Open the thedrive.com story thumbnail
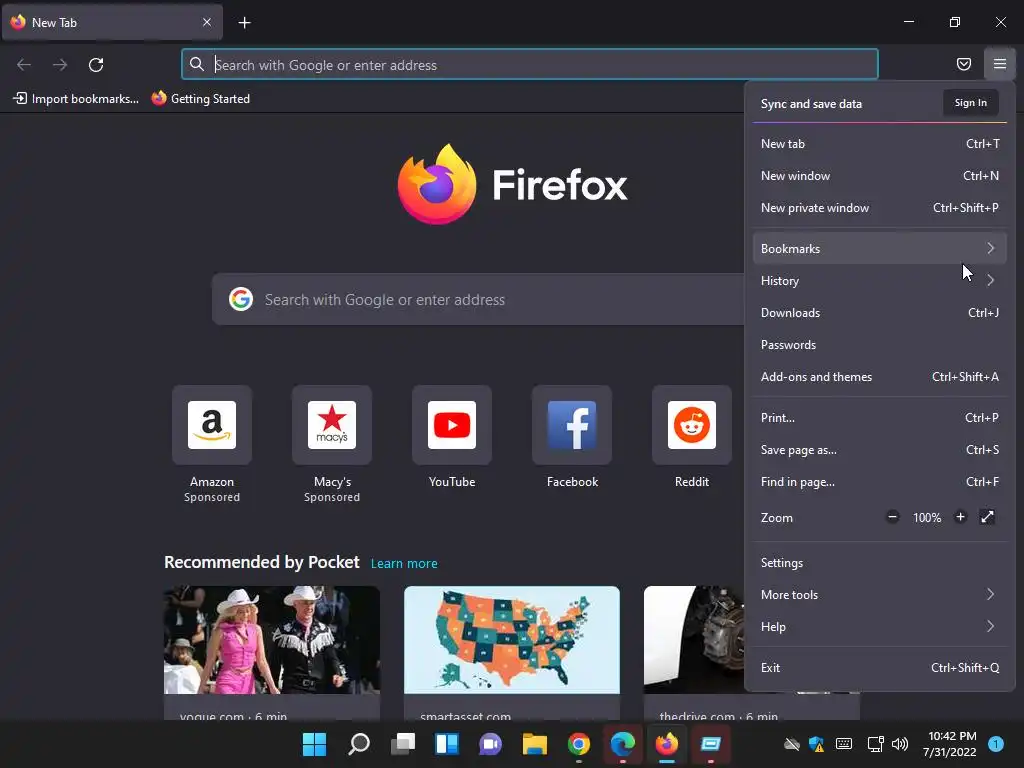 click(x=694, y=639)
